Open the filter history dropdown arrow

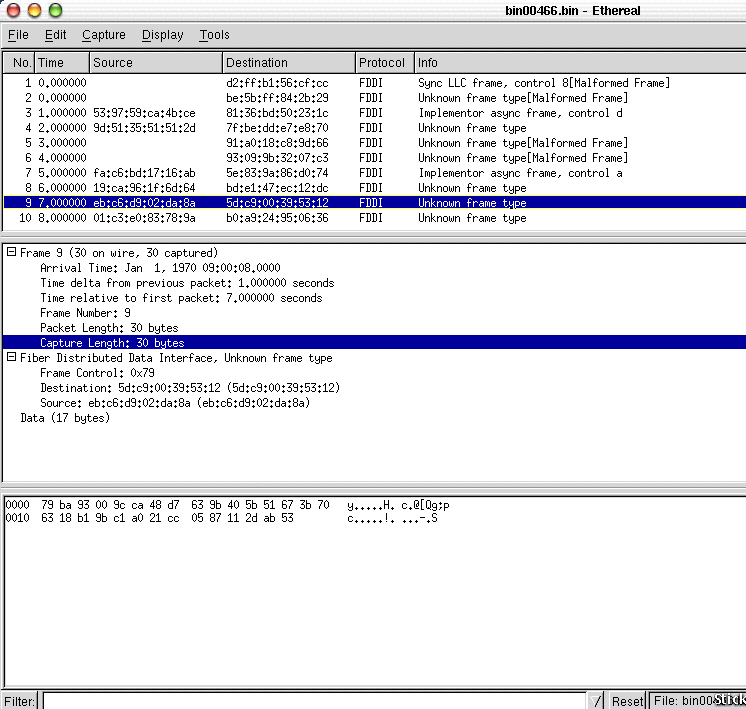click(x=596, y=701)
